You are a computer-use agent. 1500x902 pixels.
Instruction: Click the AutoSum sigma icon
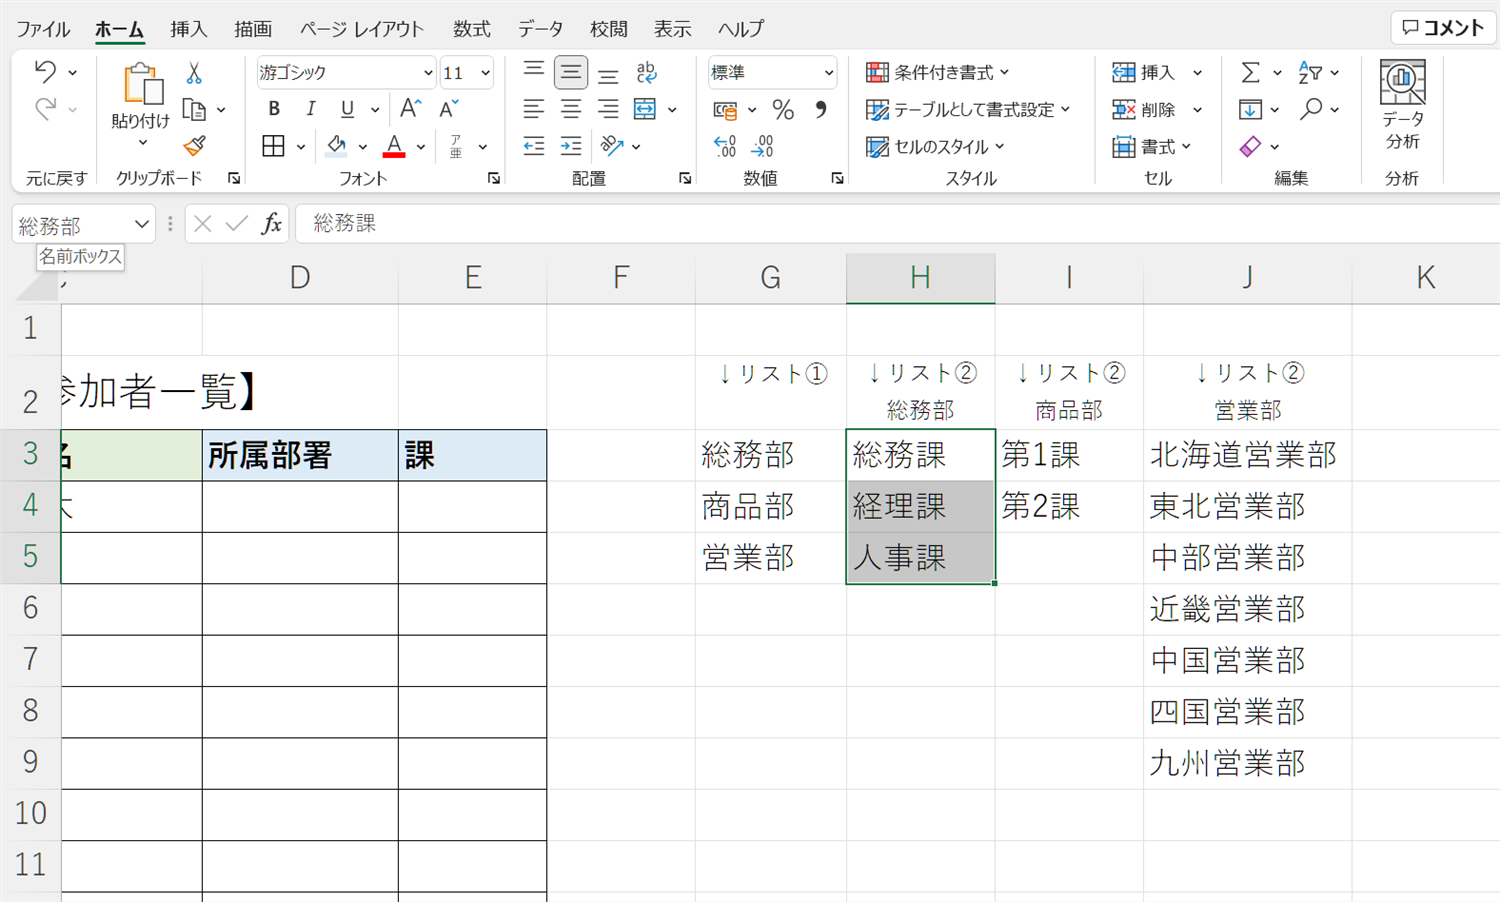[x=1250, y=73]
